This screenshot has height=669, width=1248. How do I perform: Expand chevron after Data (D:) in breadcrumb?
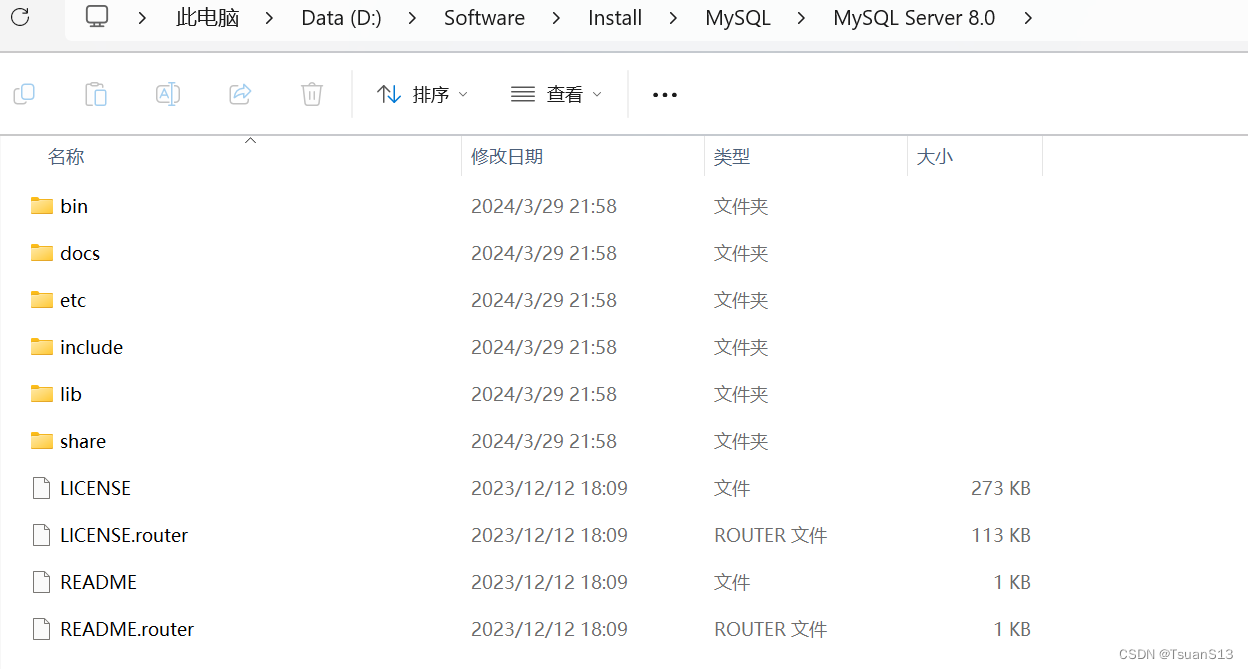click(413, 18)
